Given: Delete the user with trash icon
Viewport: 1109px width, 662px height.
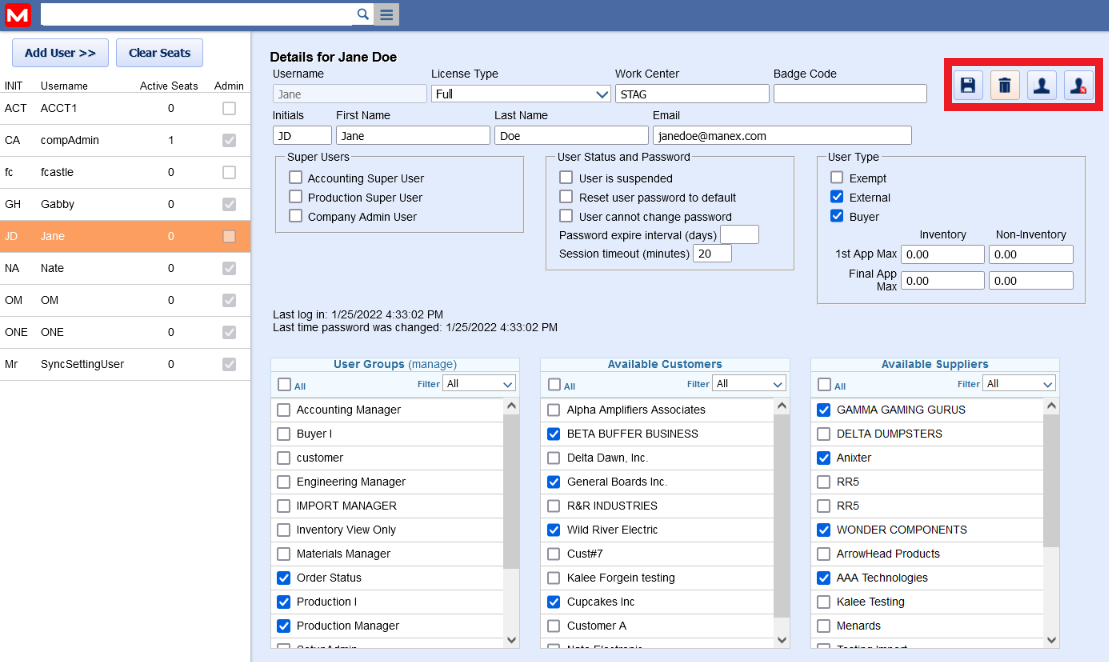Looking at the screenshot, I should (x=1004, y=86).
